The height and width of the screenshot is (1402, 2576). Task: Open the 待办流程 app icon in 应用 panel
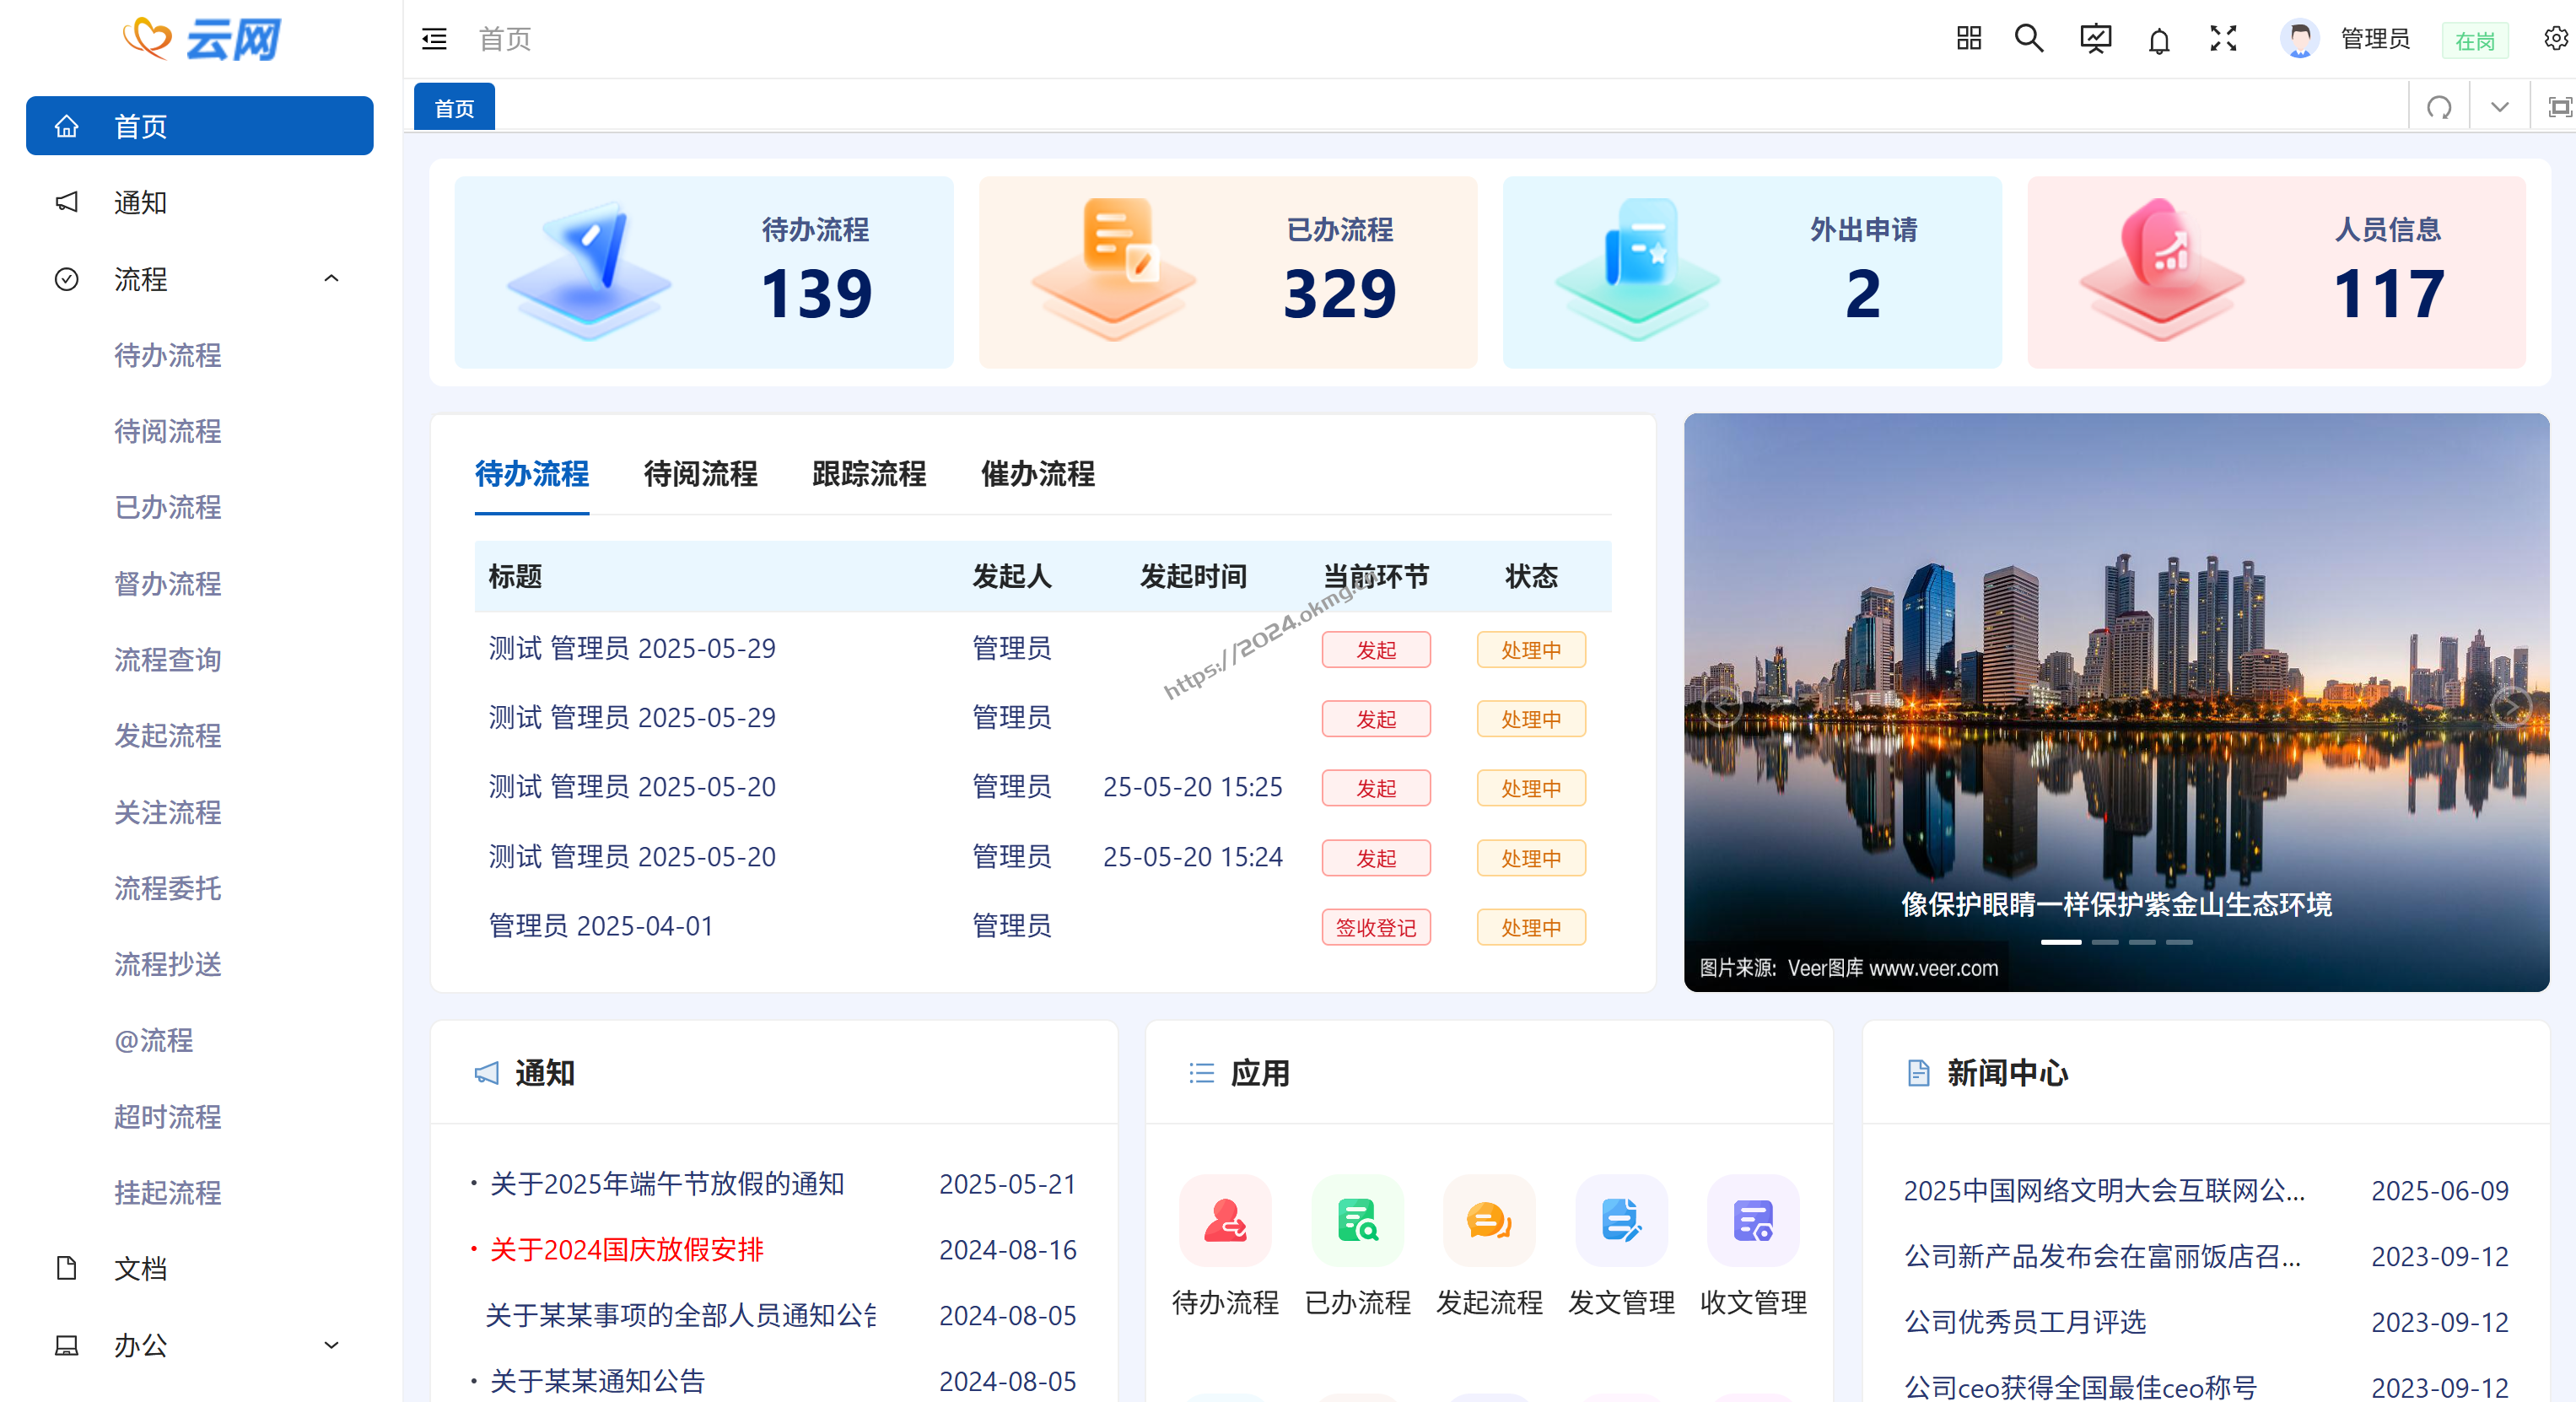(x=1224, y=1221)
